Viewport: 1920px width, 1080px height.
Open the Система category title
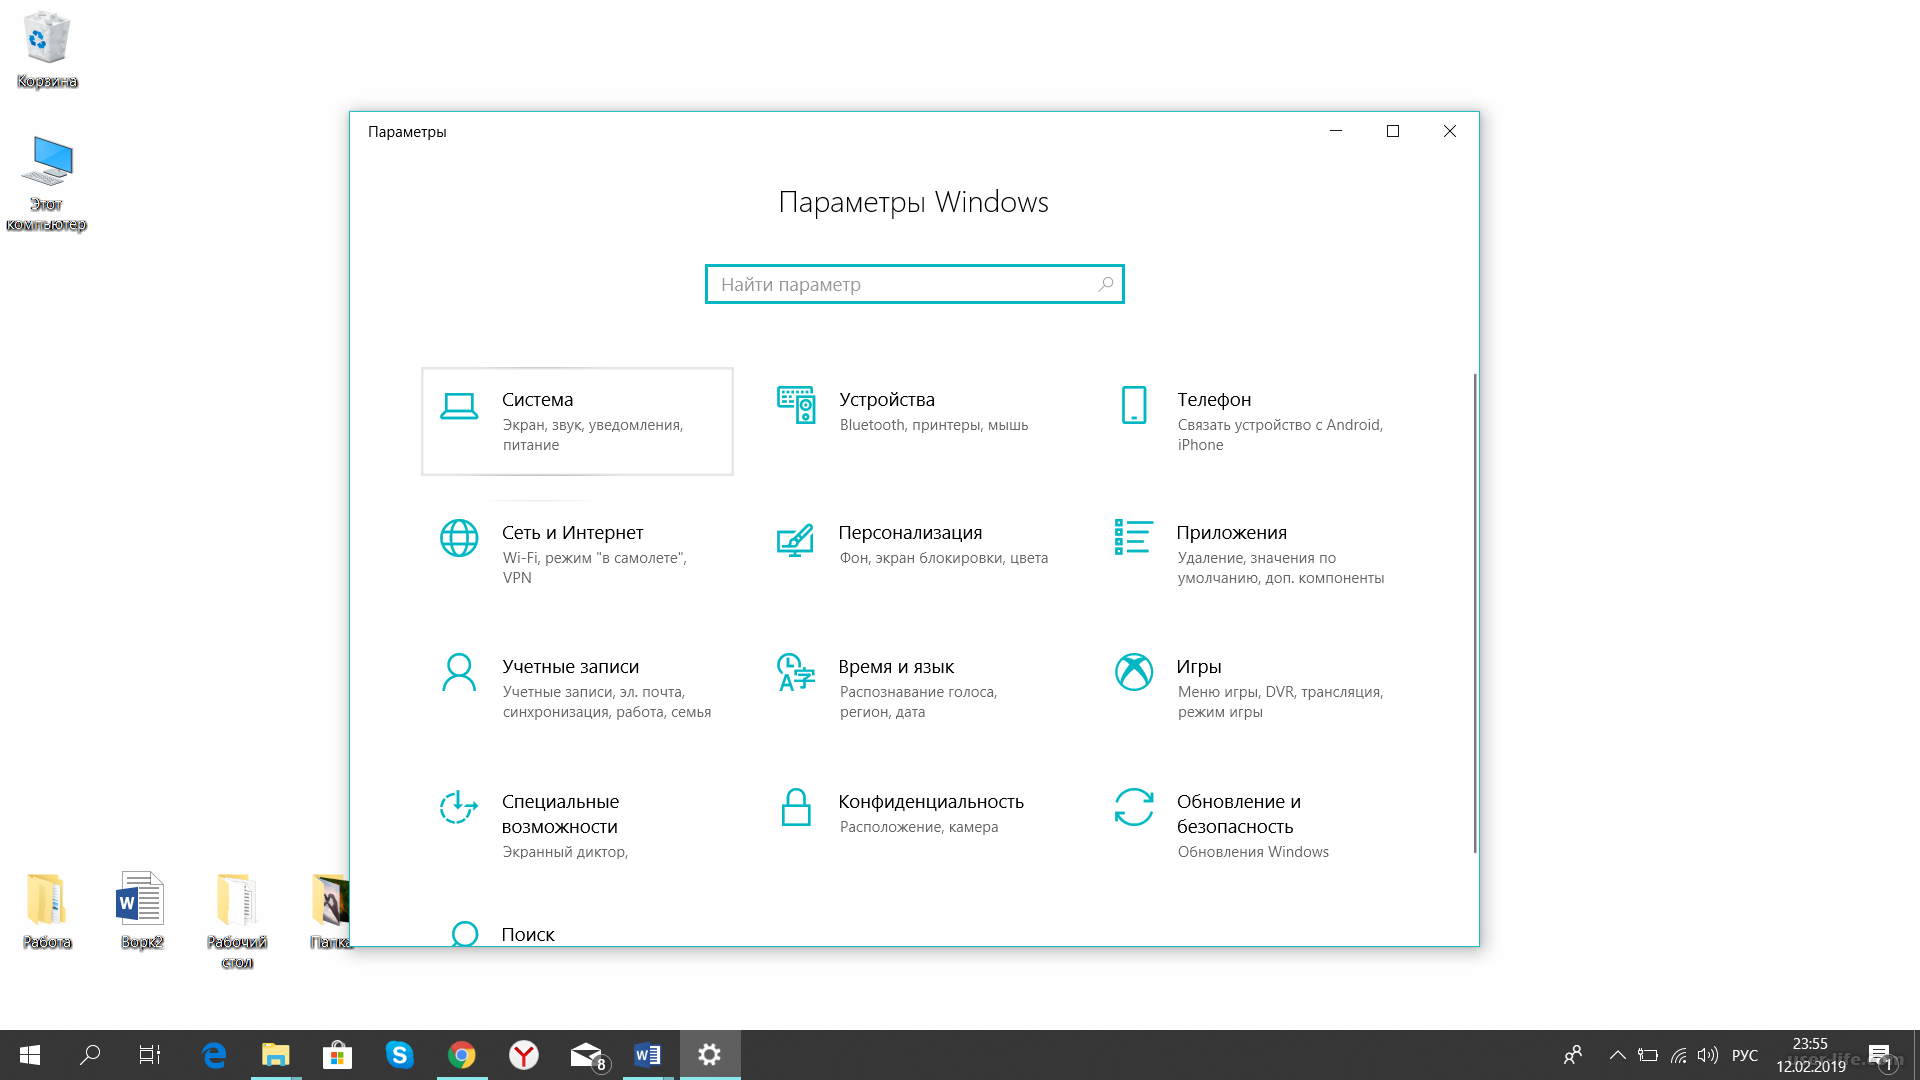coord(537,399)
